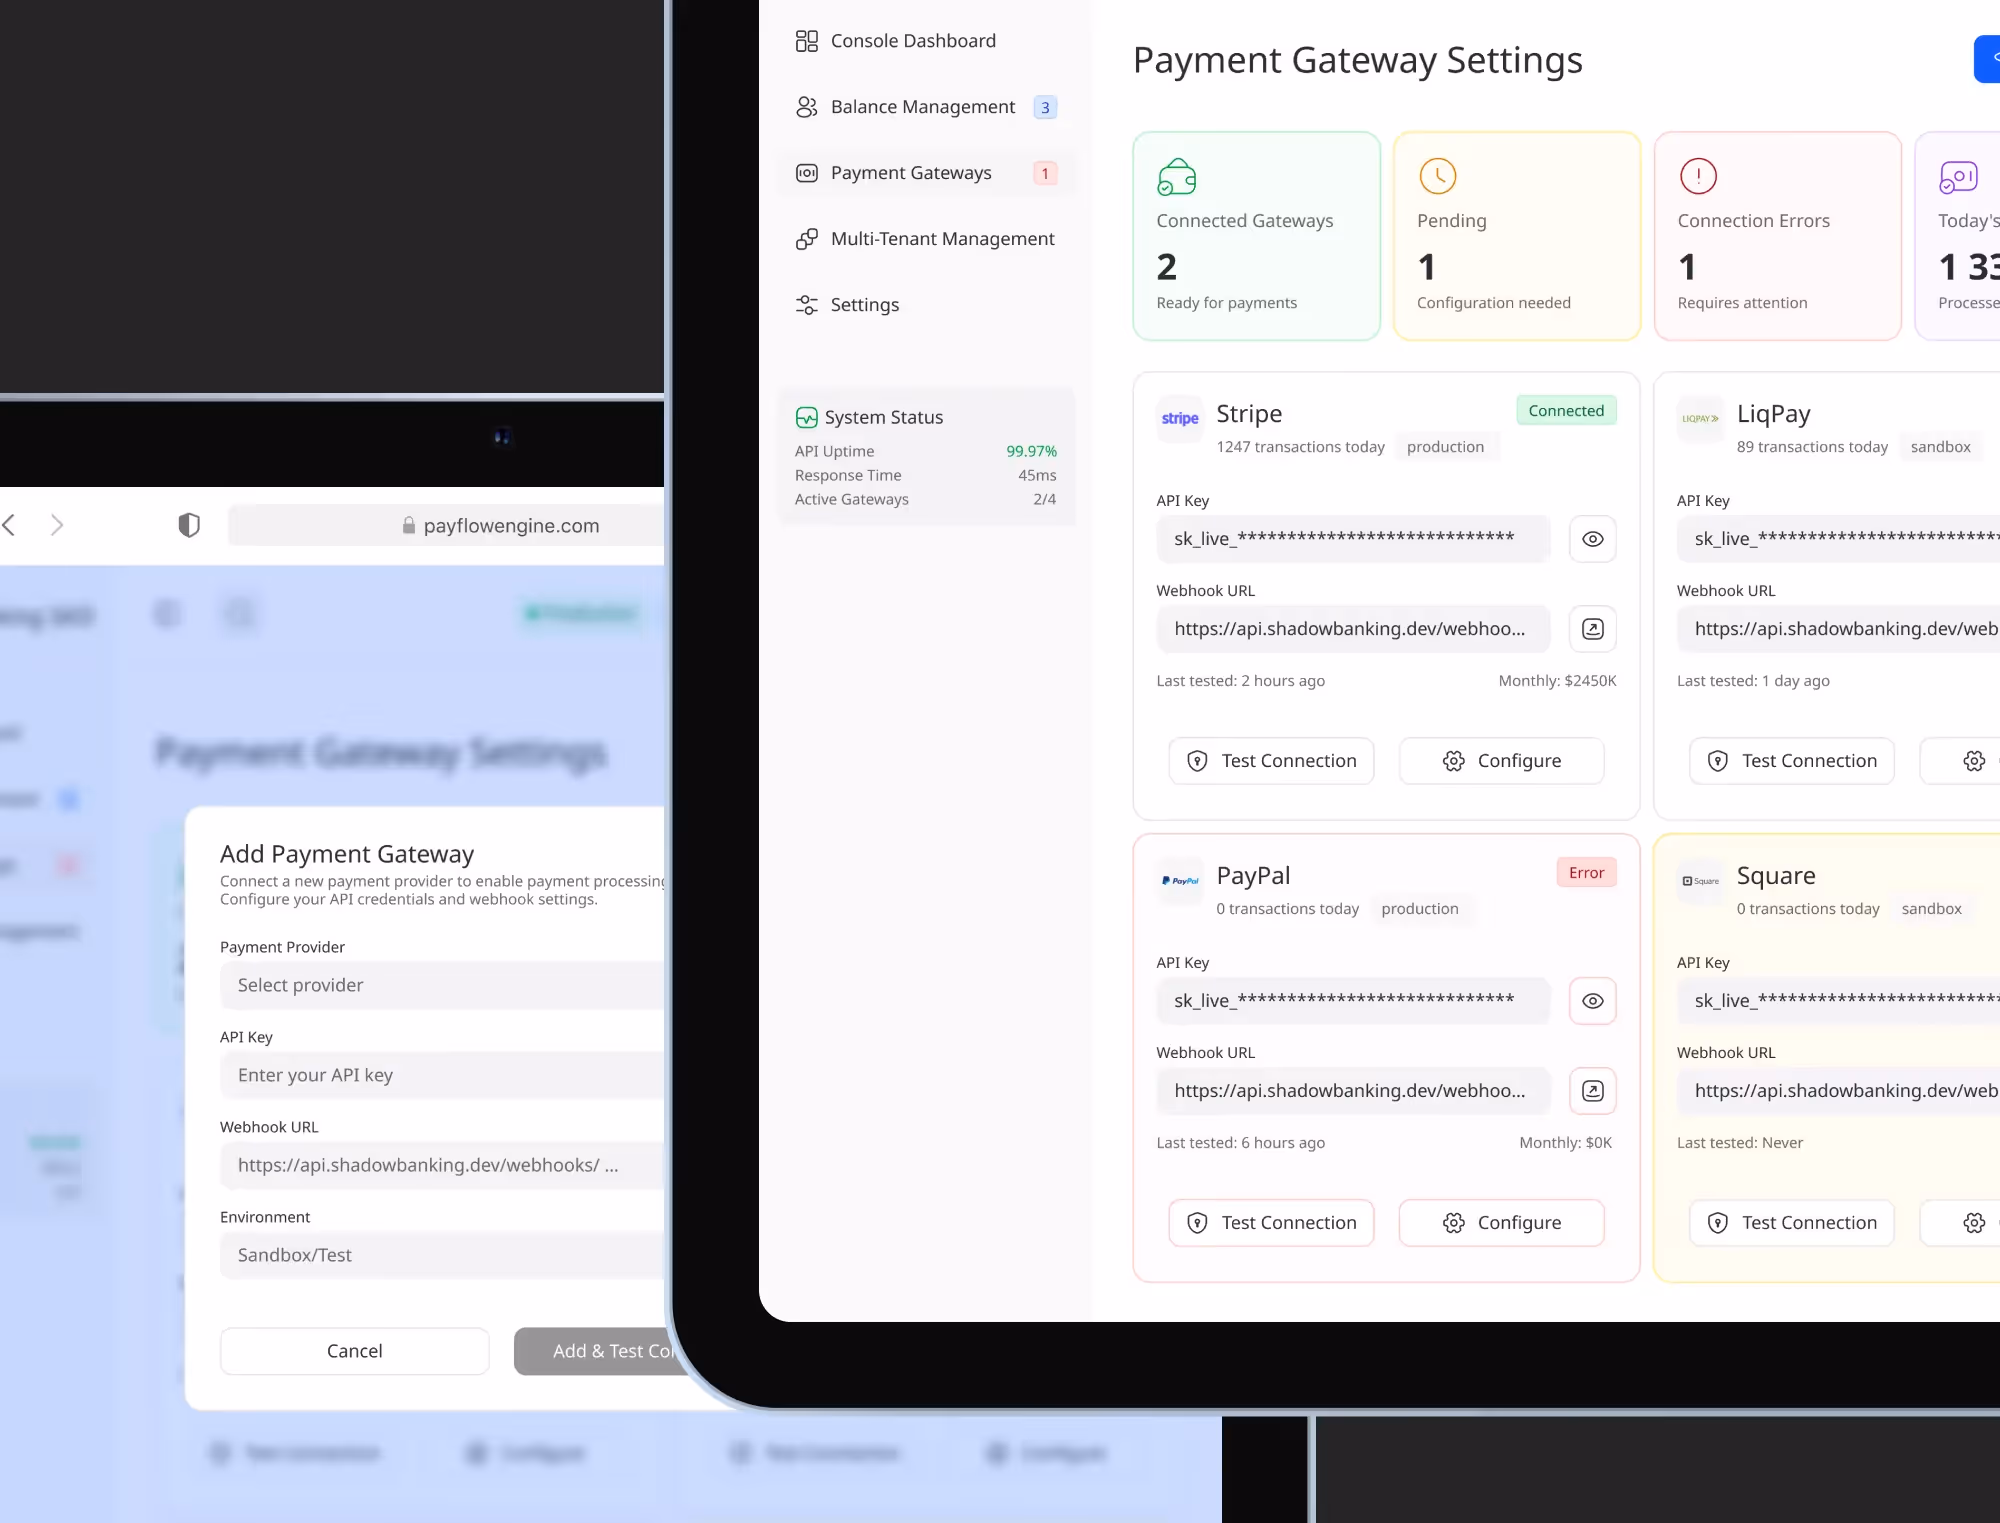This screenshot has height=1523, width=2000.
Task: Click the Connection Errors alert icon
Action: click(x=1698, y=176)
